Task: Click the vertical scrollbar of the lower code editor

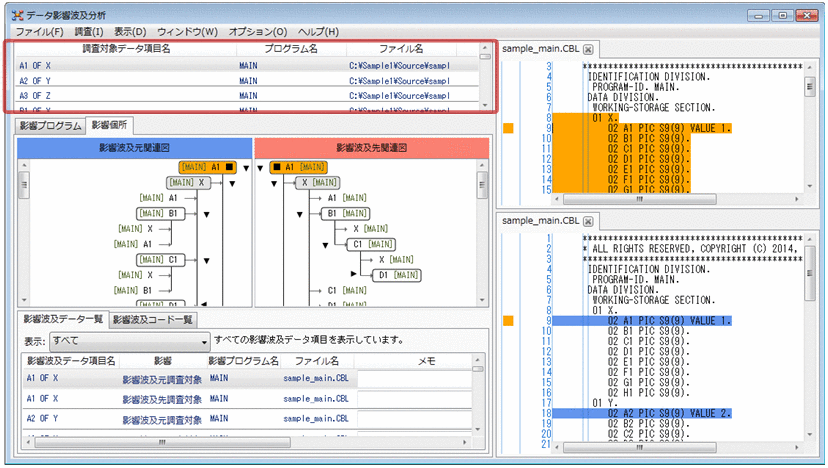Action: tap(809, 336)
